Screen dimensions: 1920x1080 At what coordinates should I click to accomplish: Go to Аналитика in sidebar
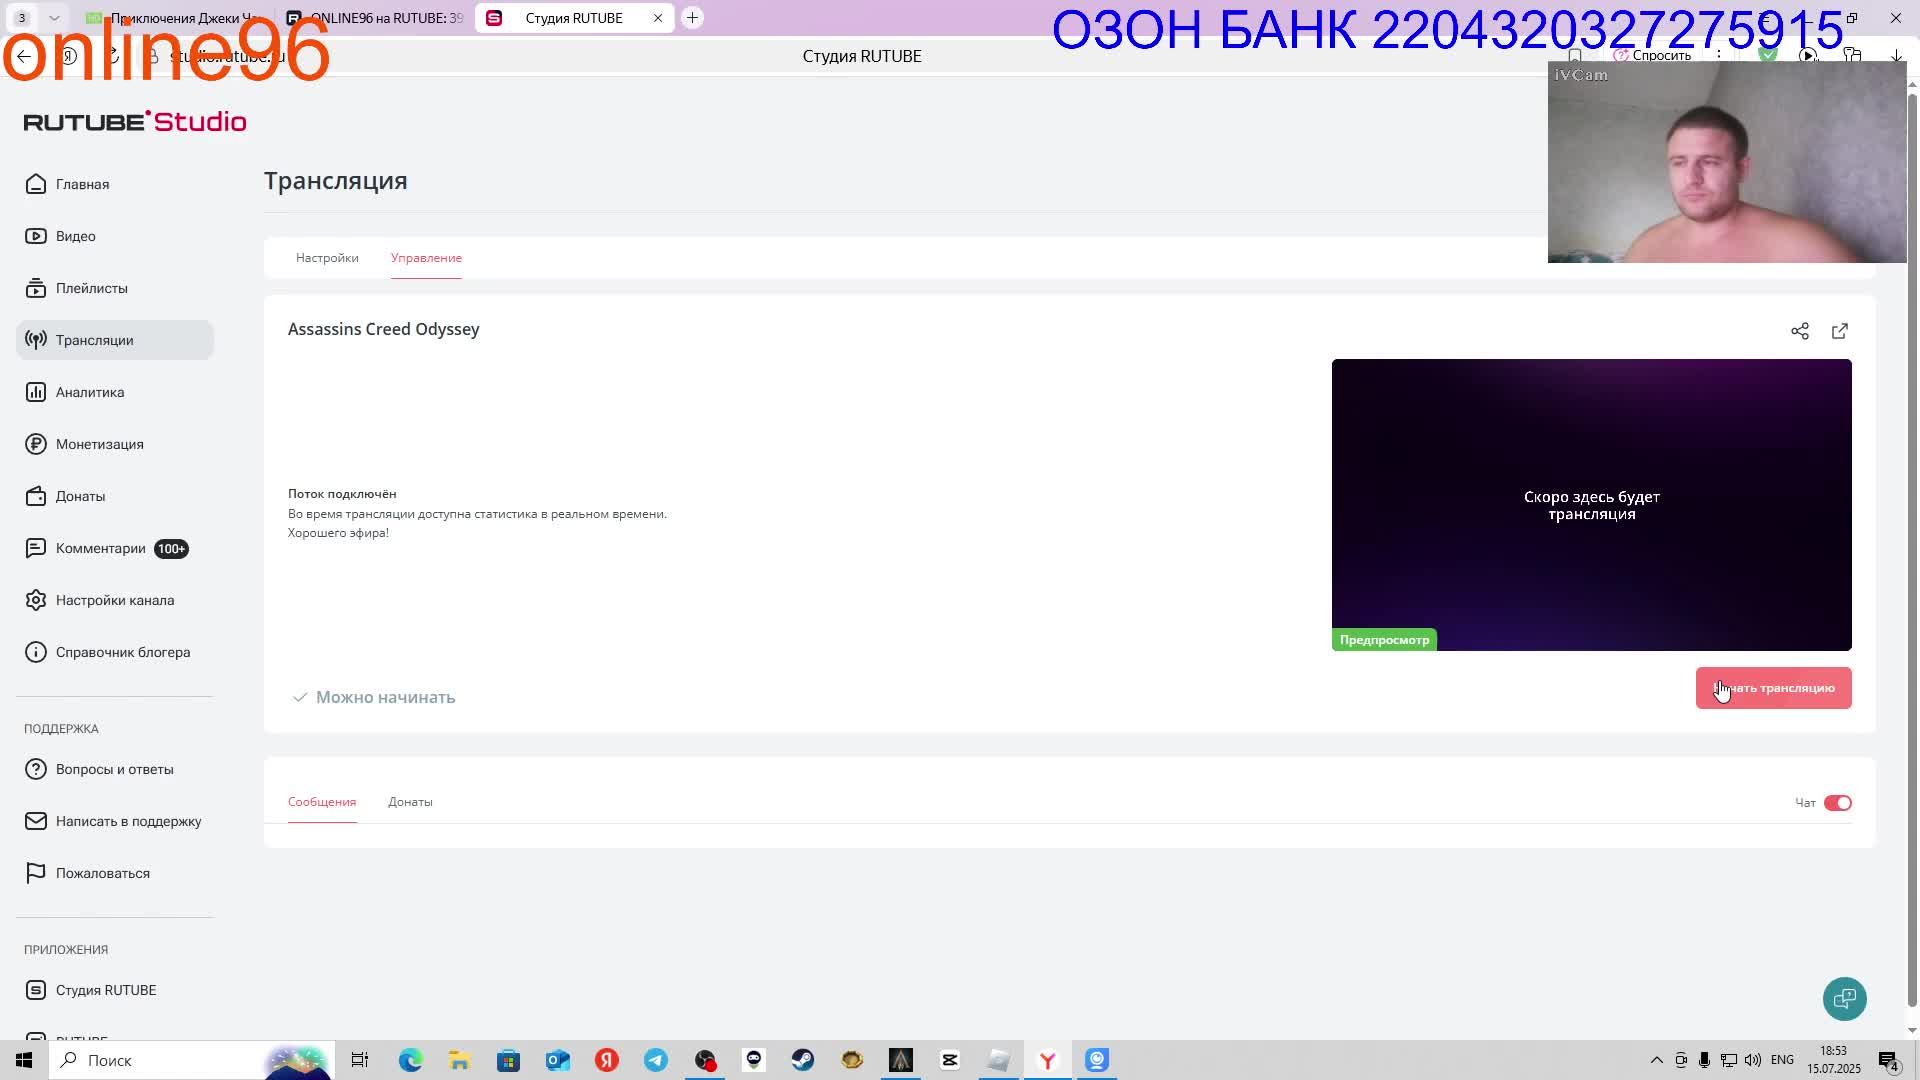(90, 392)
